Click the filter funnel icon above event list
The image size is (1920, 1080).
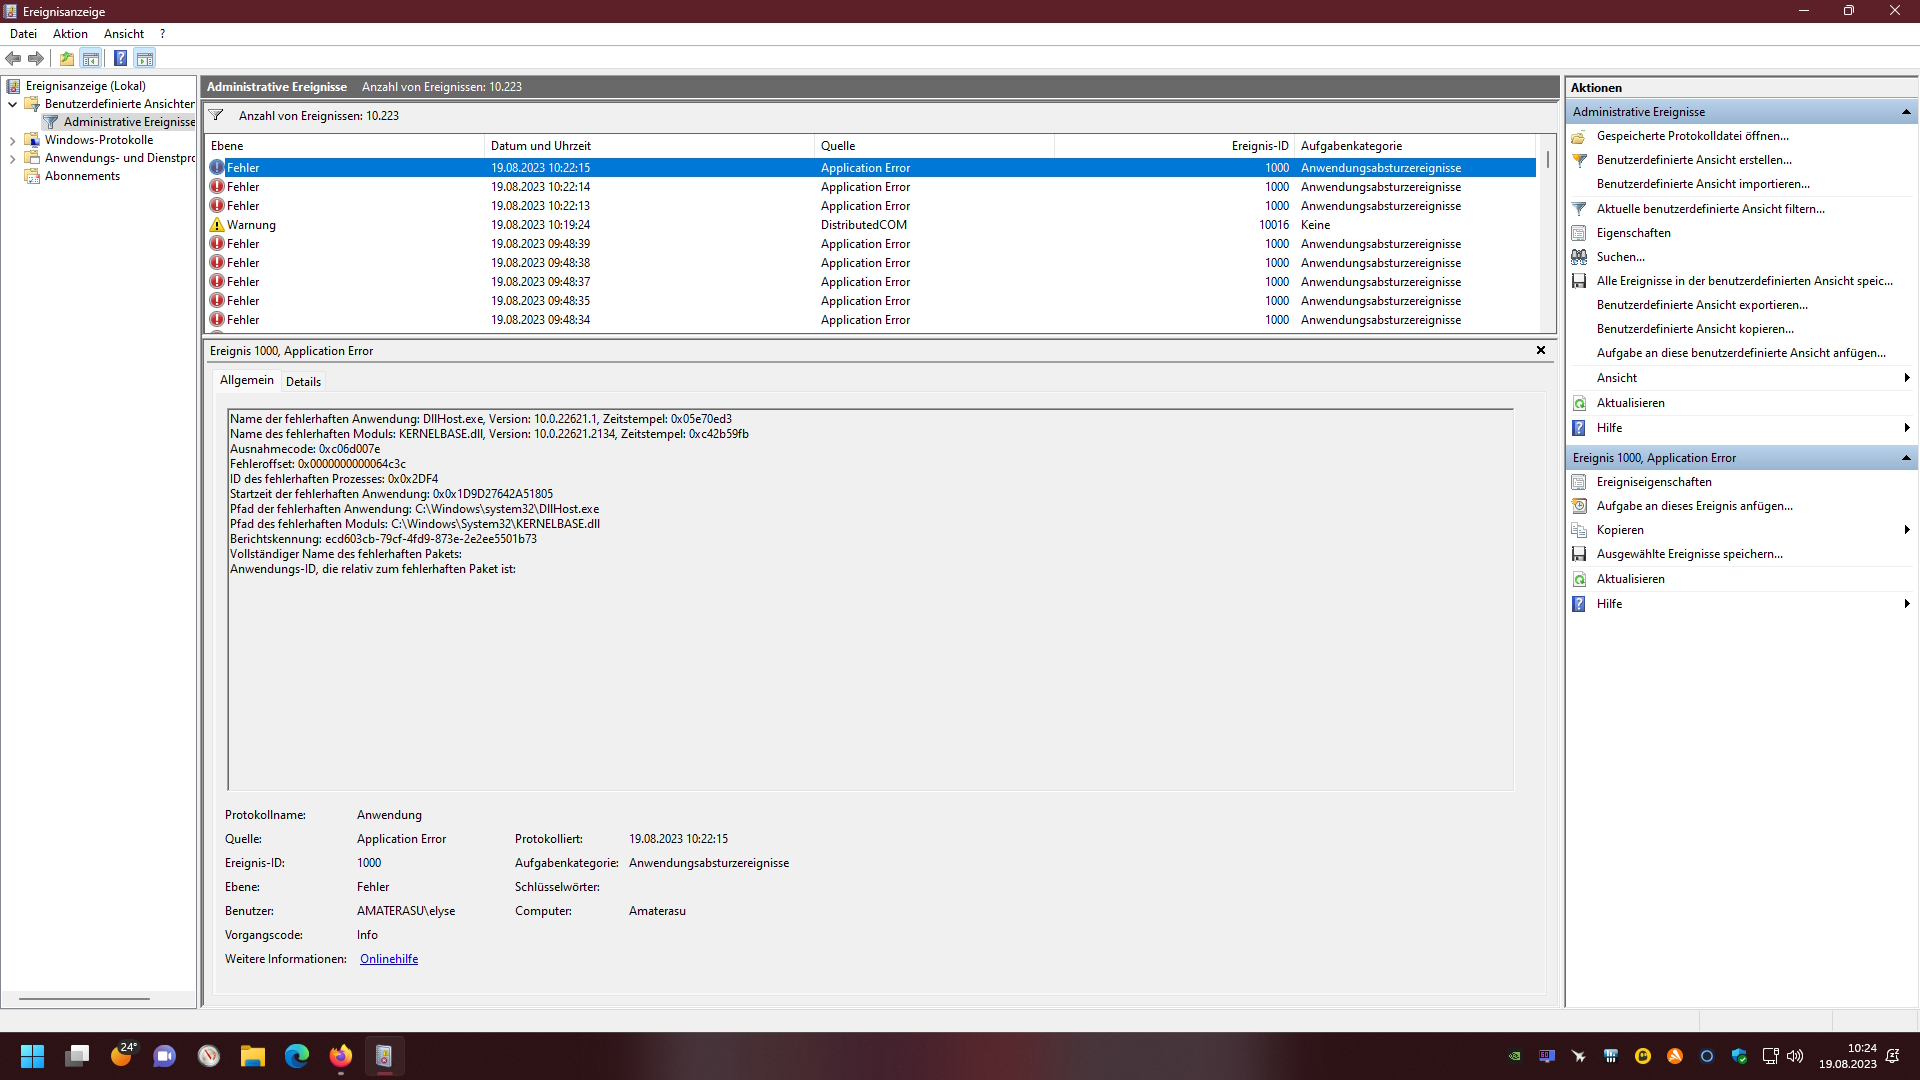pyautogui.click(x=216, y=116)
